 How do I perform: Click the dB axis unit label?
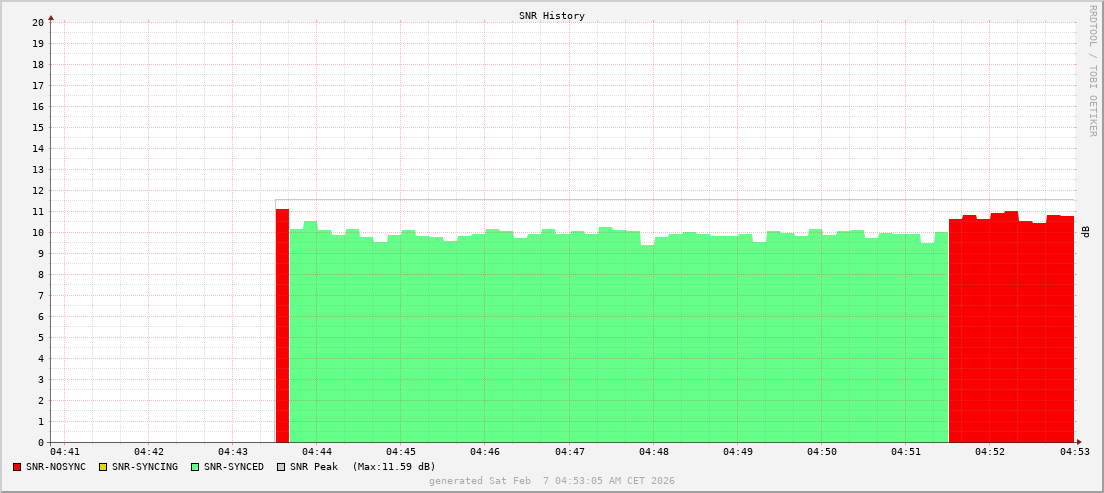point(1086,232)
